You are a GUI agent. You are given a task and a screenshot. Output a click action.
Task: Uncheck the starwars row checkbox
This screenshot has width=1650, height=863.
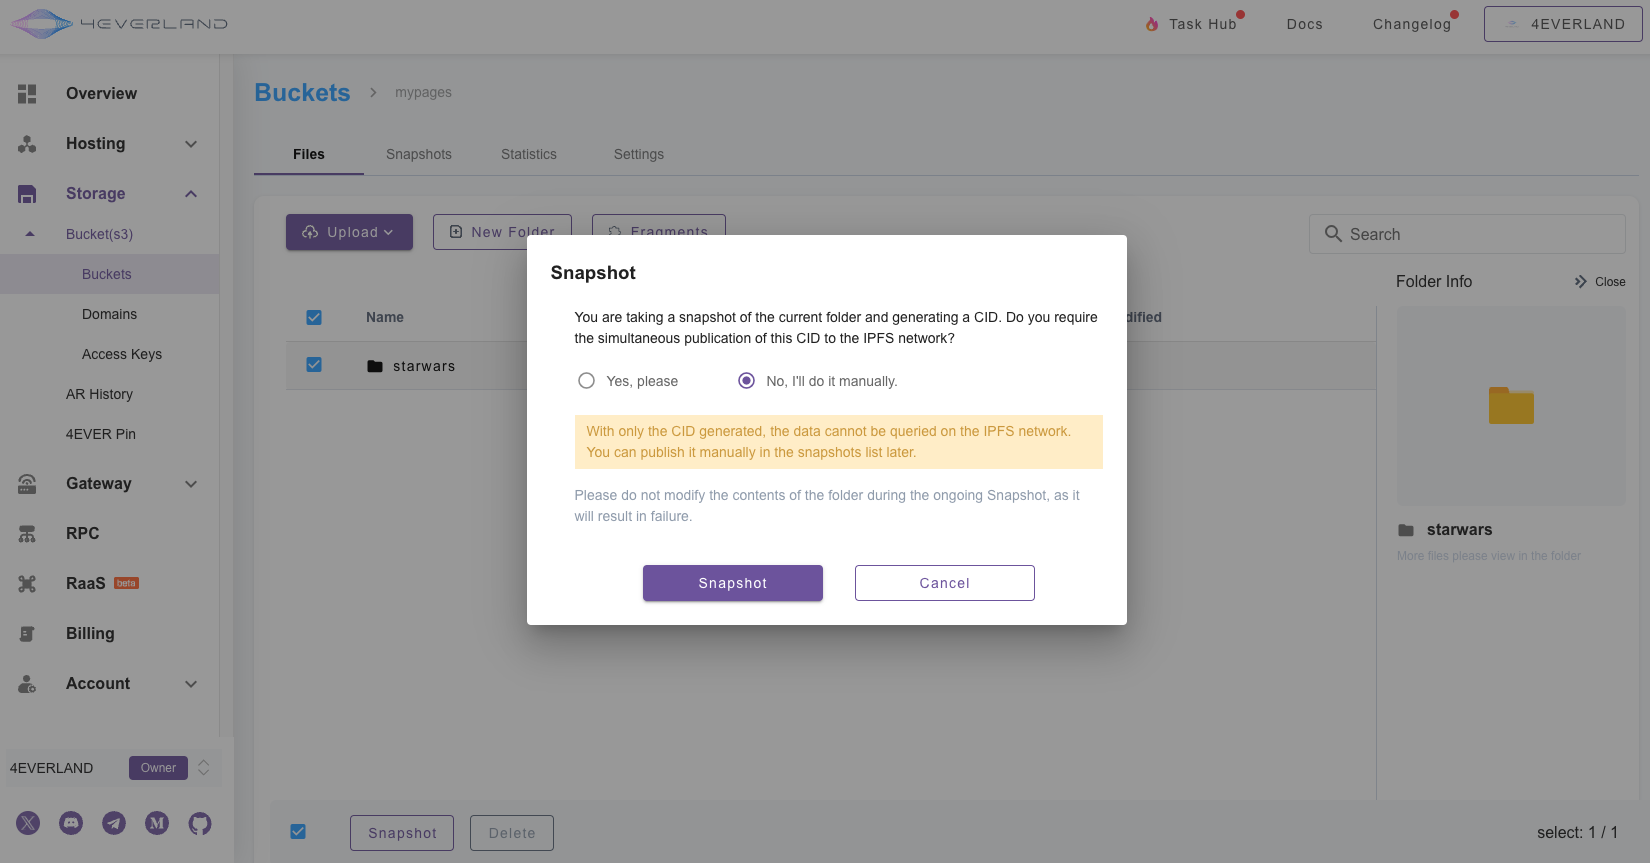pyautogui.click(x=314, y=365)
